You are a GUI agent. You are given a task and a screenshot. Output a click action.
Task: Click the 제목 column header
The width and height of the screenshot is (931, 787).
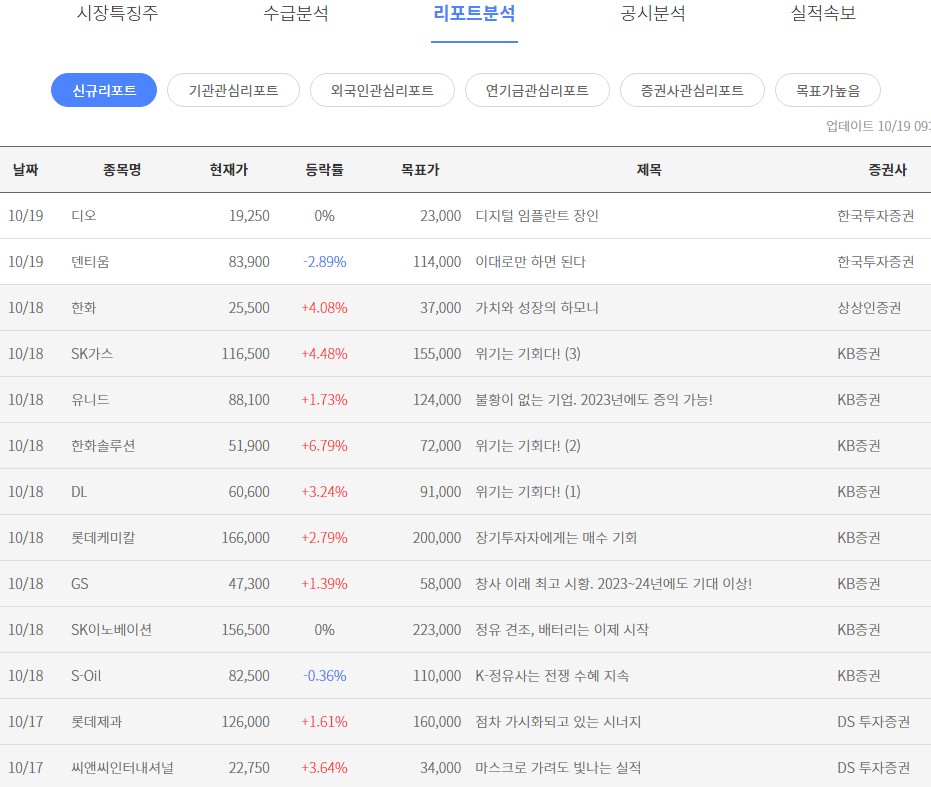pos(649,170)
